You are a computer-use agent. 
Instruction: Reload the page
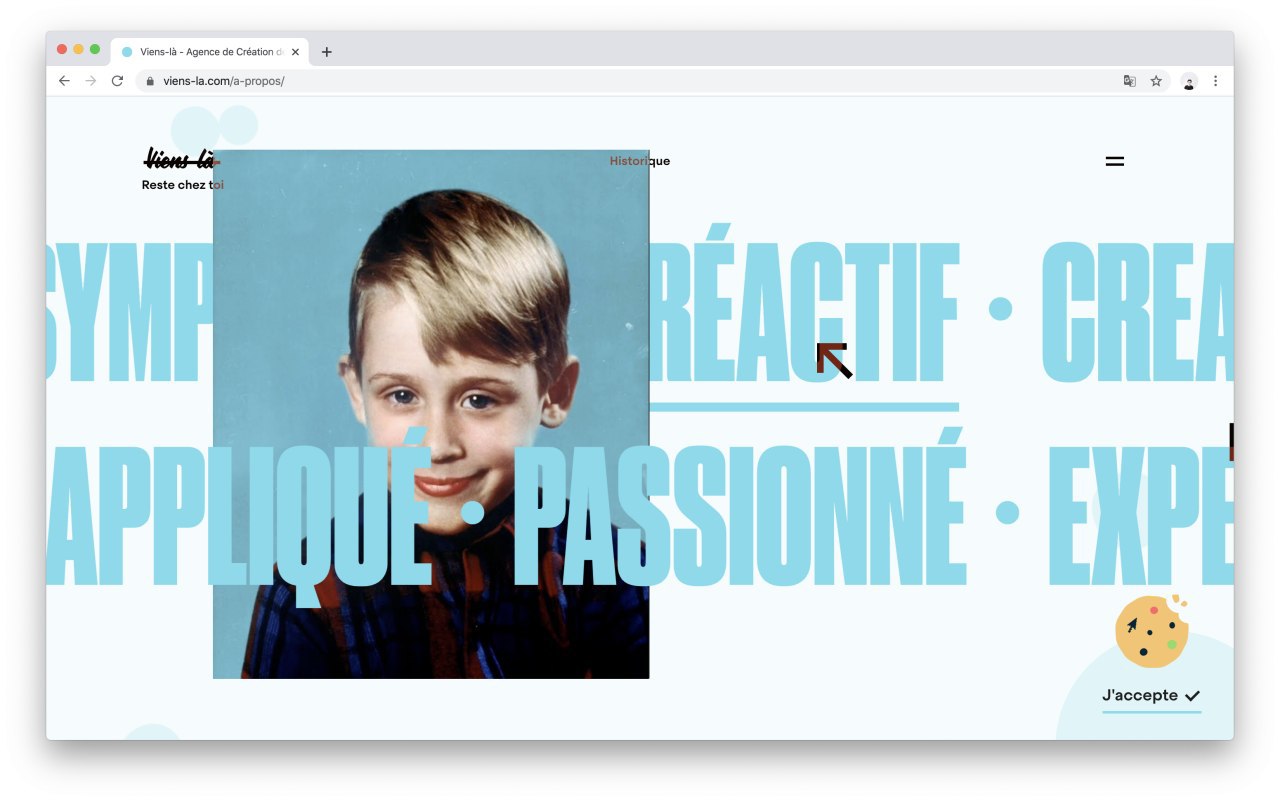pos(117,81)
